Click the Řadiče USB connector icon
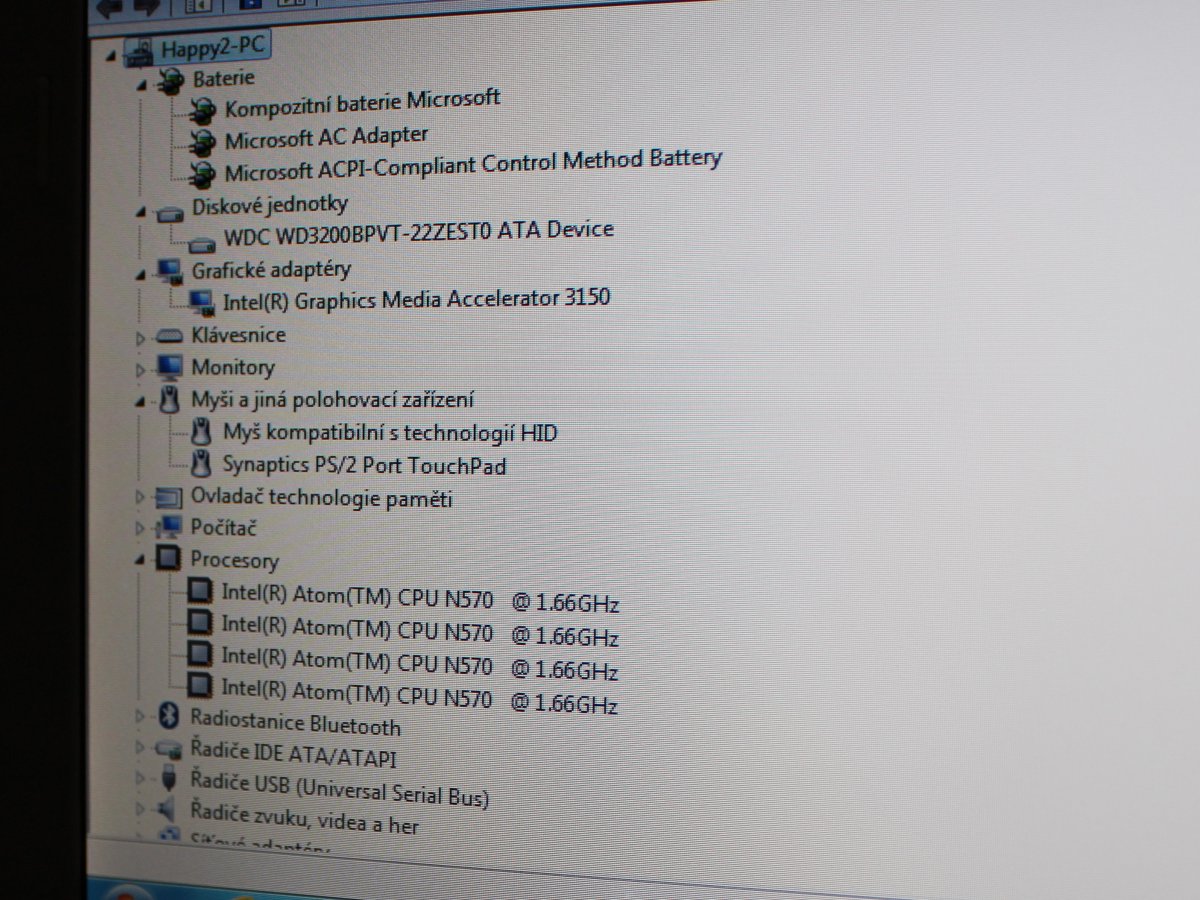Viewport: 1200px width, 900px height. (169, 778)
